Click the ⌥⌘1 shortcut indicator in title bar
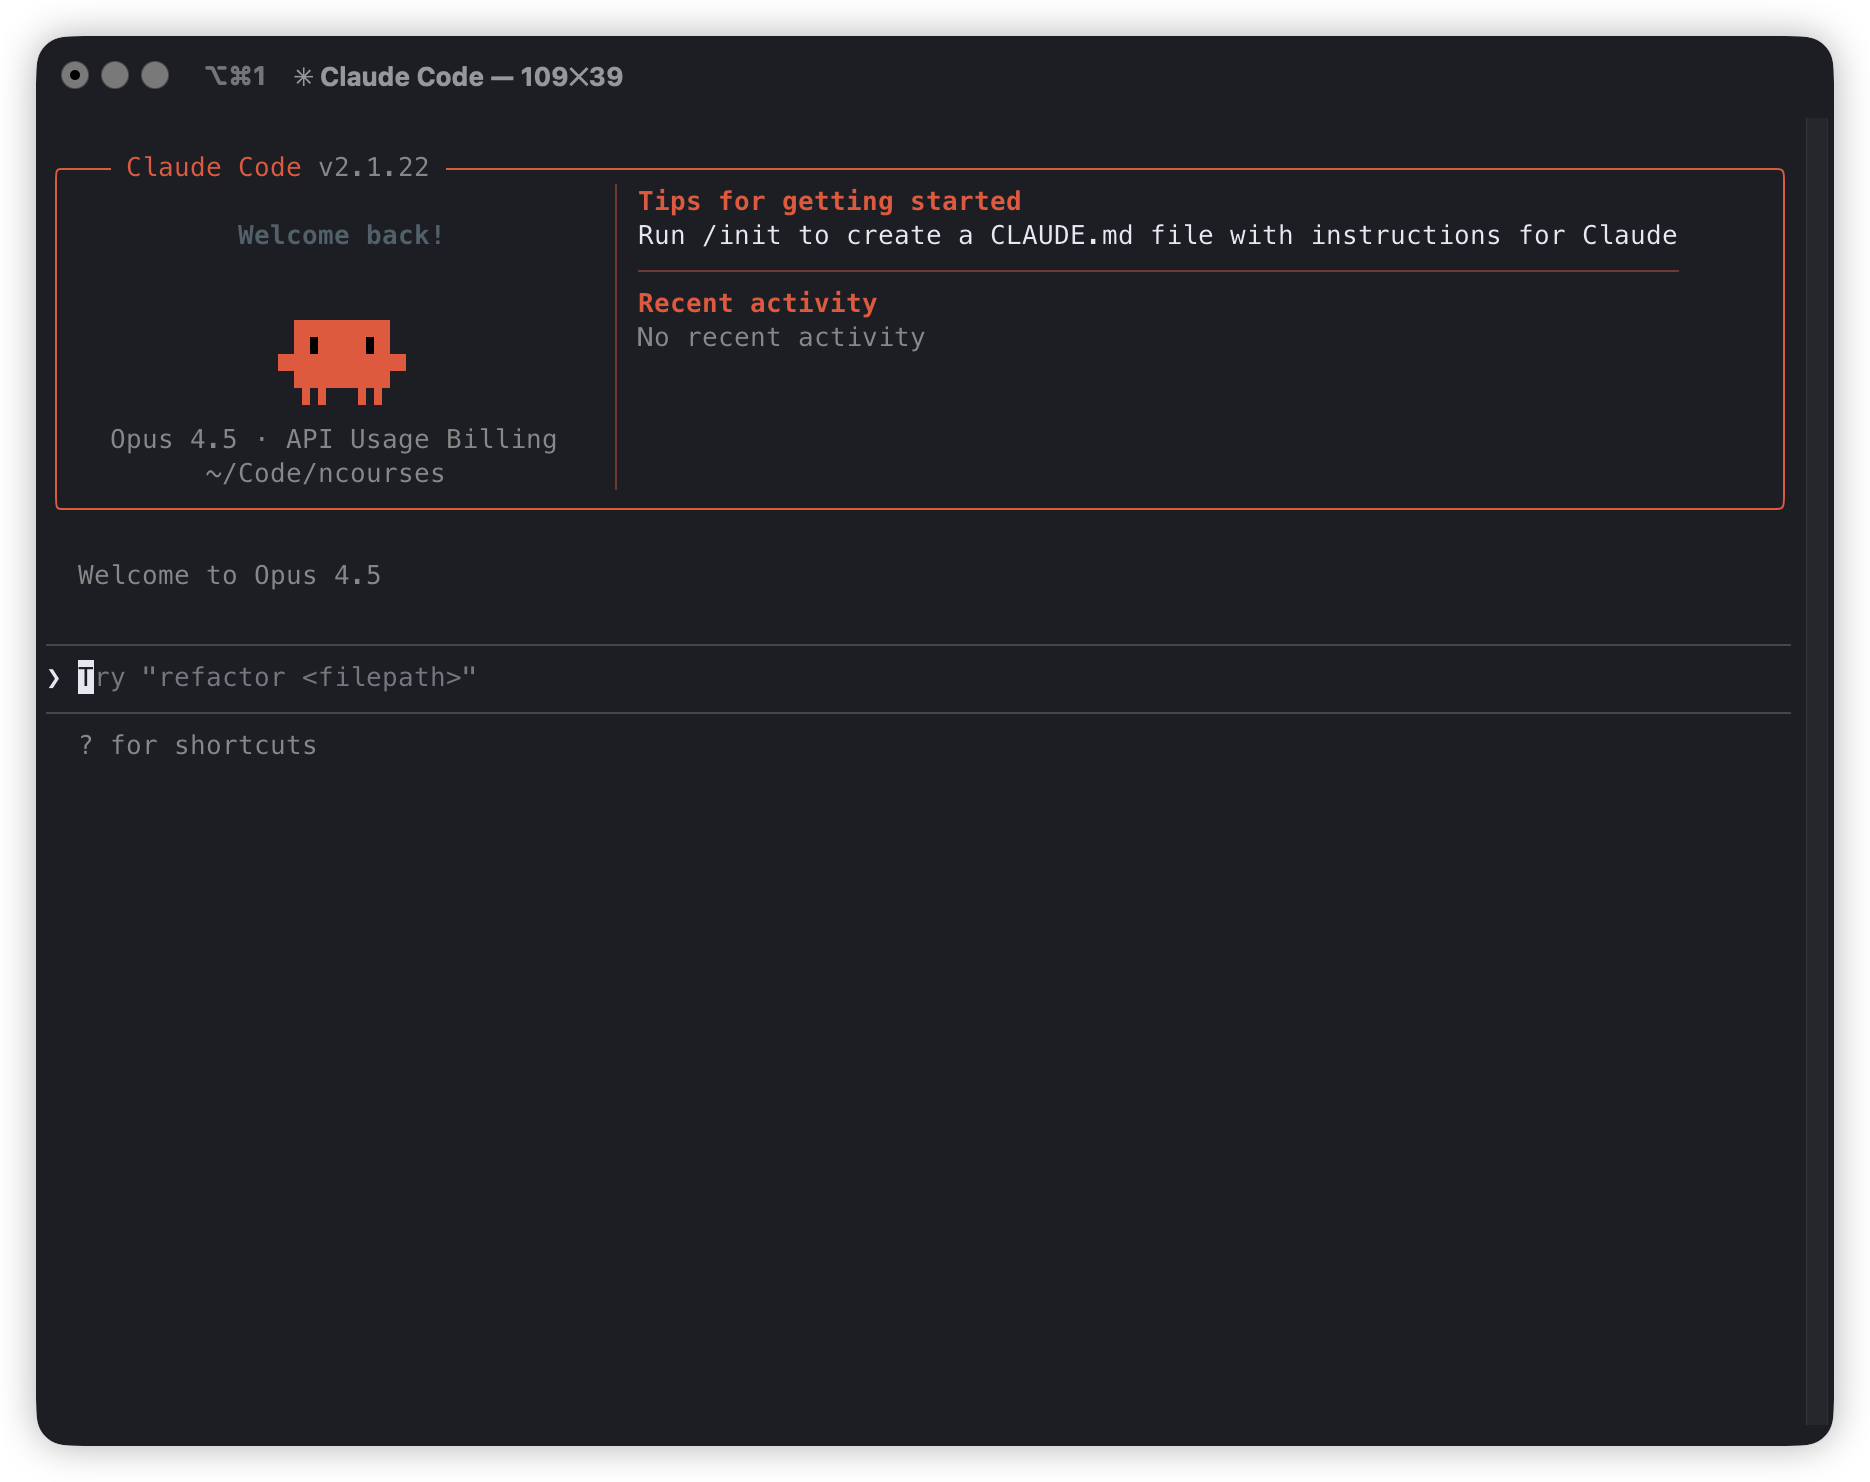Viewport: 1870px width, 1482px height. coord(235,77)
